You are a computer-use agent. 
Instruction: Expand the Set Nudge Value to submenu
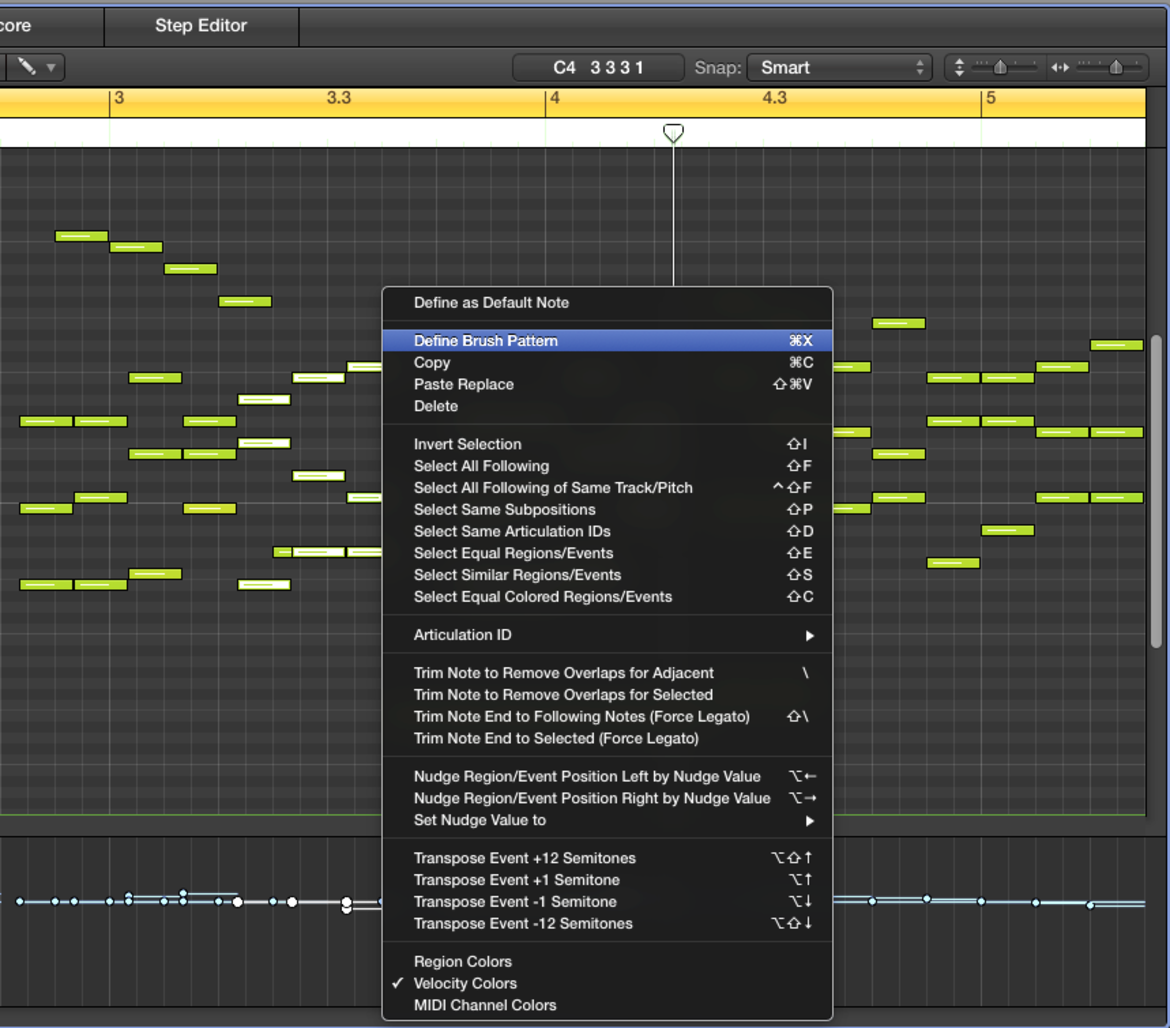coord(607,821)
